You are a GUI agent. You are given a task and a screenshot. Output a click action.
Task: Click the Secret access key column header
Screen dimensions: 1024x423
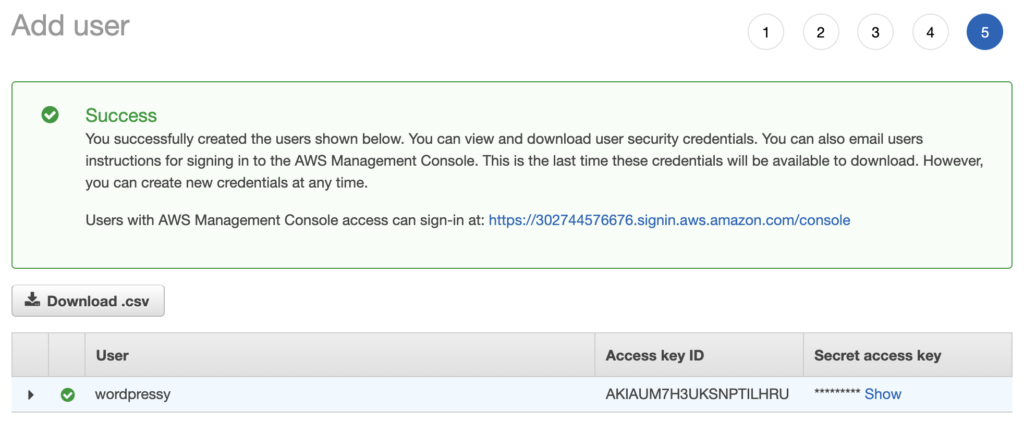pos(878,356)
